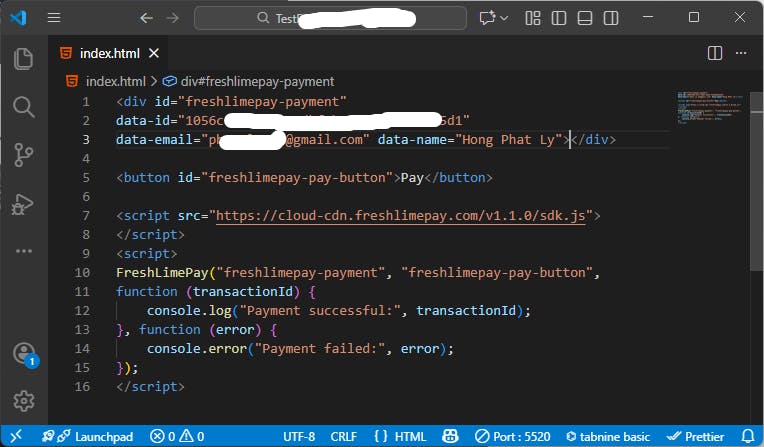Open notifications bell

[x=748, y=436]
